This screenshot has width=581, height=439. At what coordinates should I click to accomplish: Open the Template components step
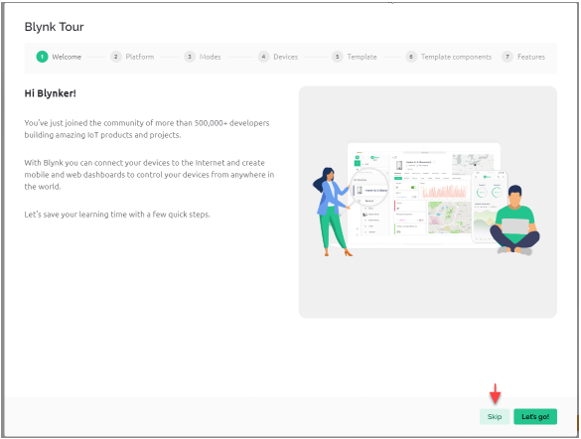click(456, 57)
